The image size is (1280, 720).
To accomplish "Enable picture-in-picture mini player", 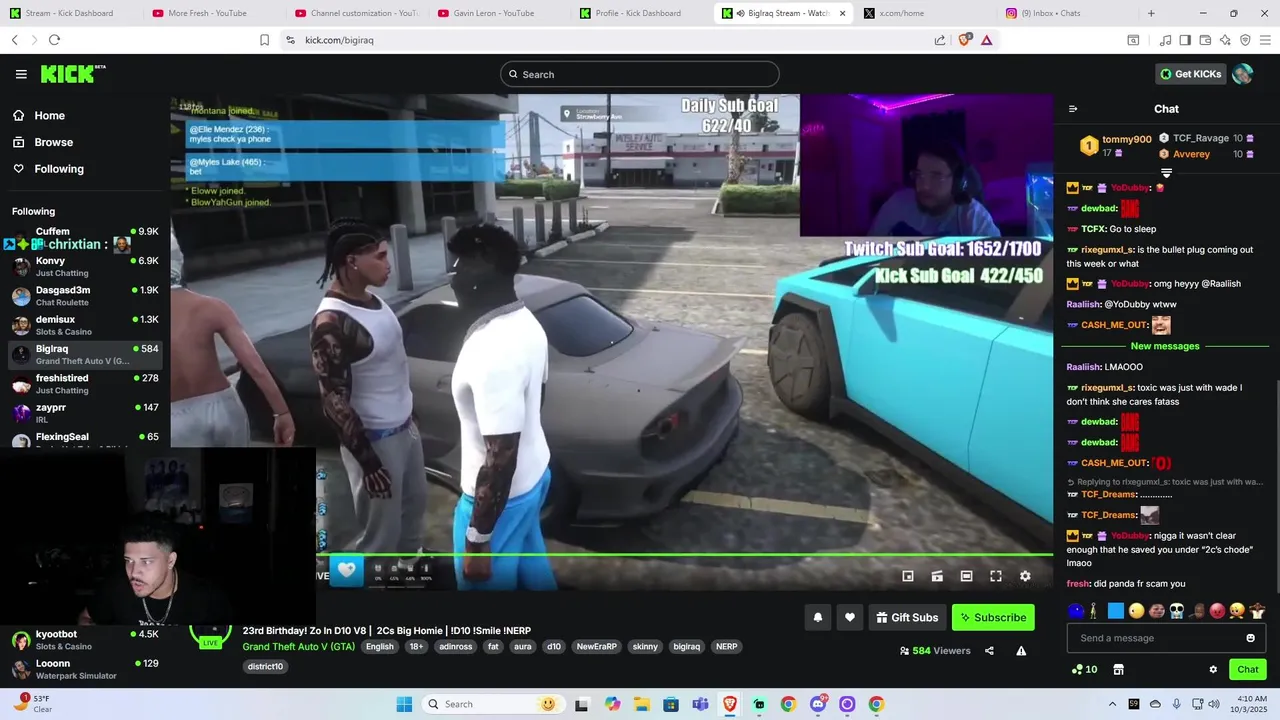I will (x=908, y=576).
